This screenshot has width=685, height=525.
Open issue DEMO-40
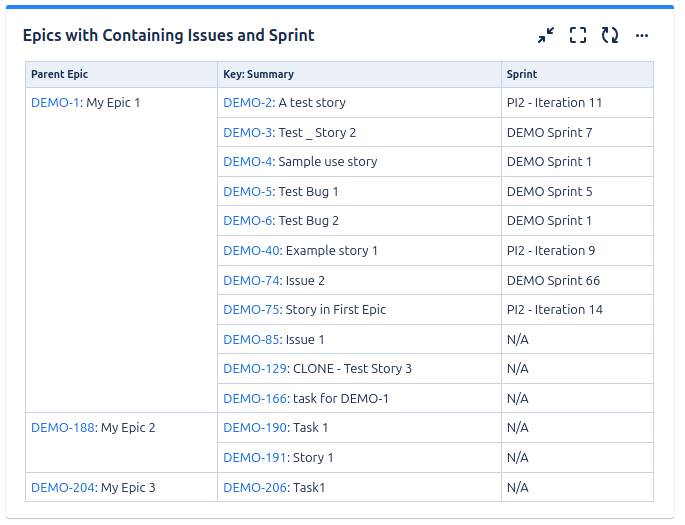click(x=251, y=251)
